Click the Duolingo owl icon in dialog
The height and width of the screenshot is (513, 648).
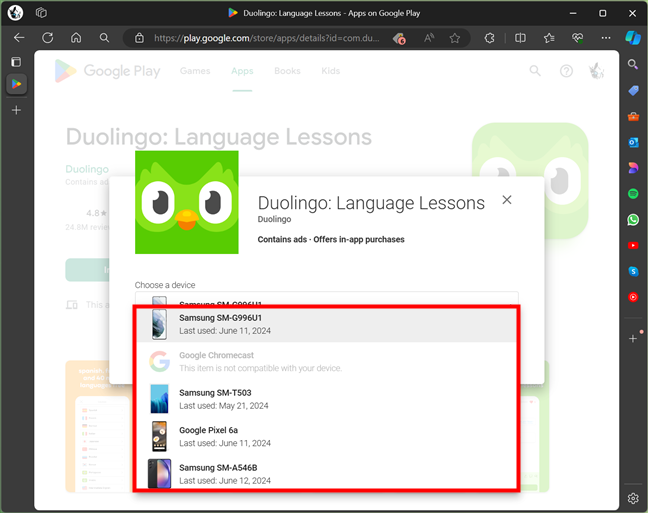tap(187, 202)
